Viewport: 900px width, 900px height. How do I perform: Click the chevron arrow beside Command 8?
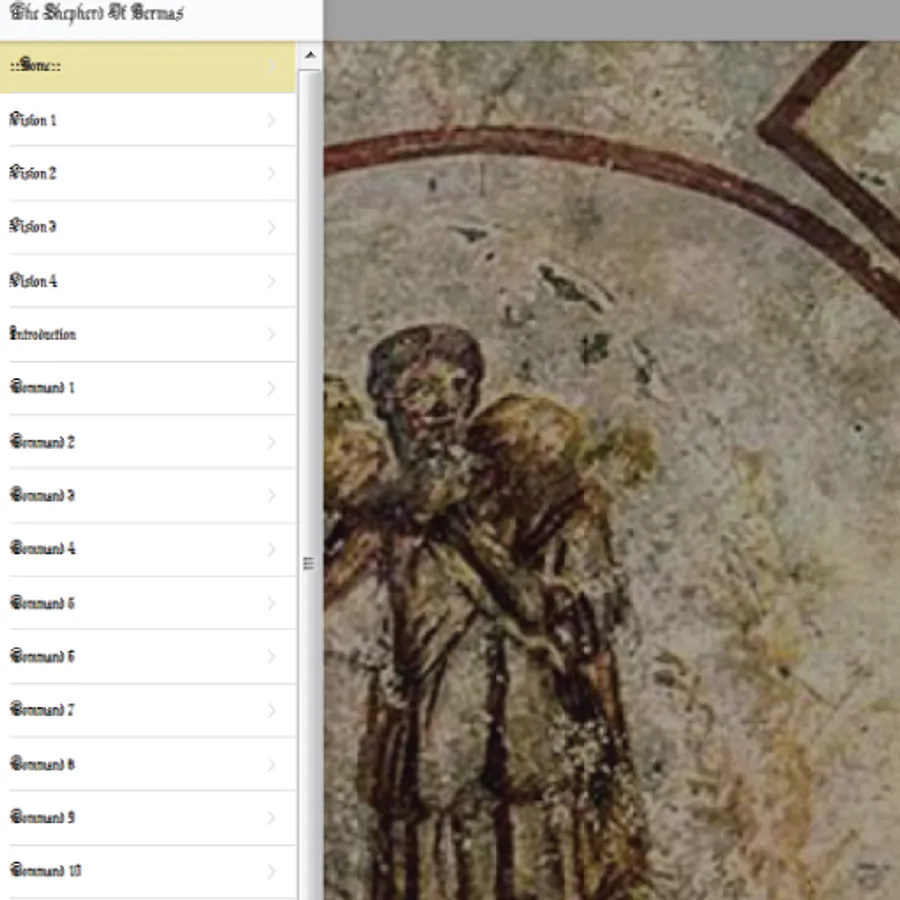[x=271, y=764]
